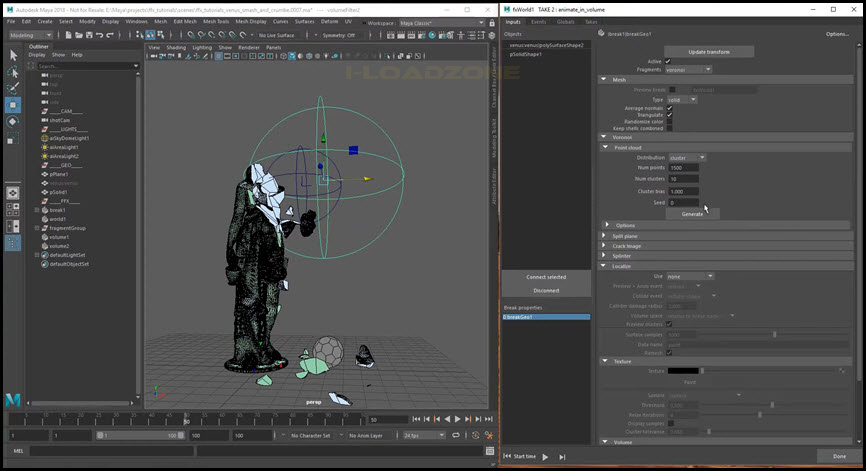Click the Disconnect button
Screen dimensions: 866x471
click(x=546, y=290)
